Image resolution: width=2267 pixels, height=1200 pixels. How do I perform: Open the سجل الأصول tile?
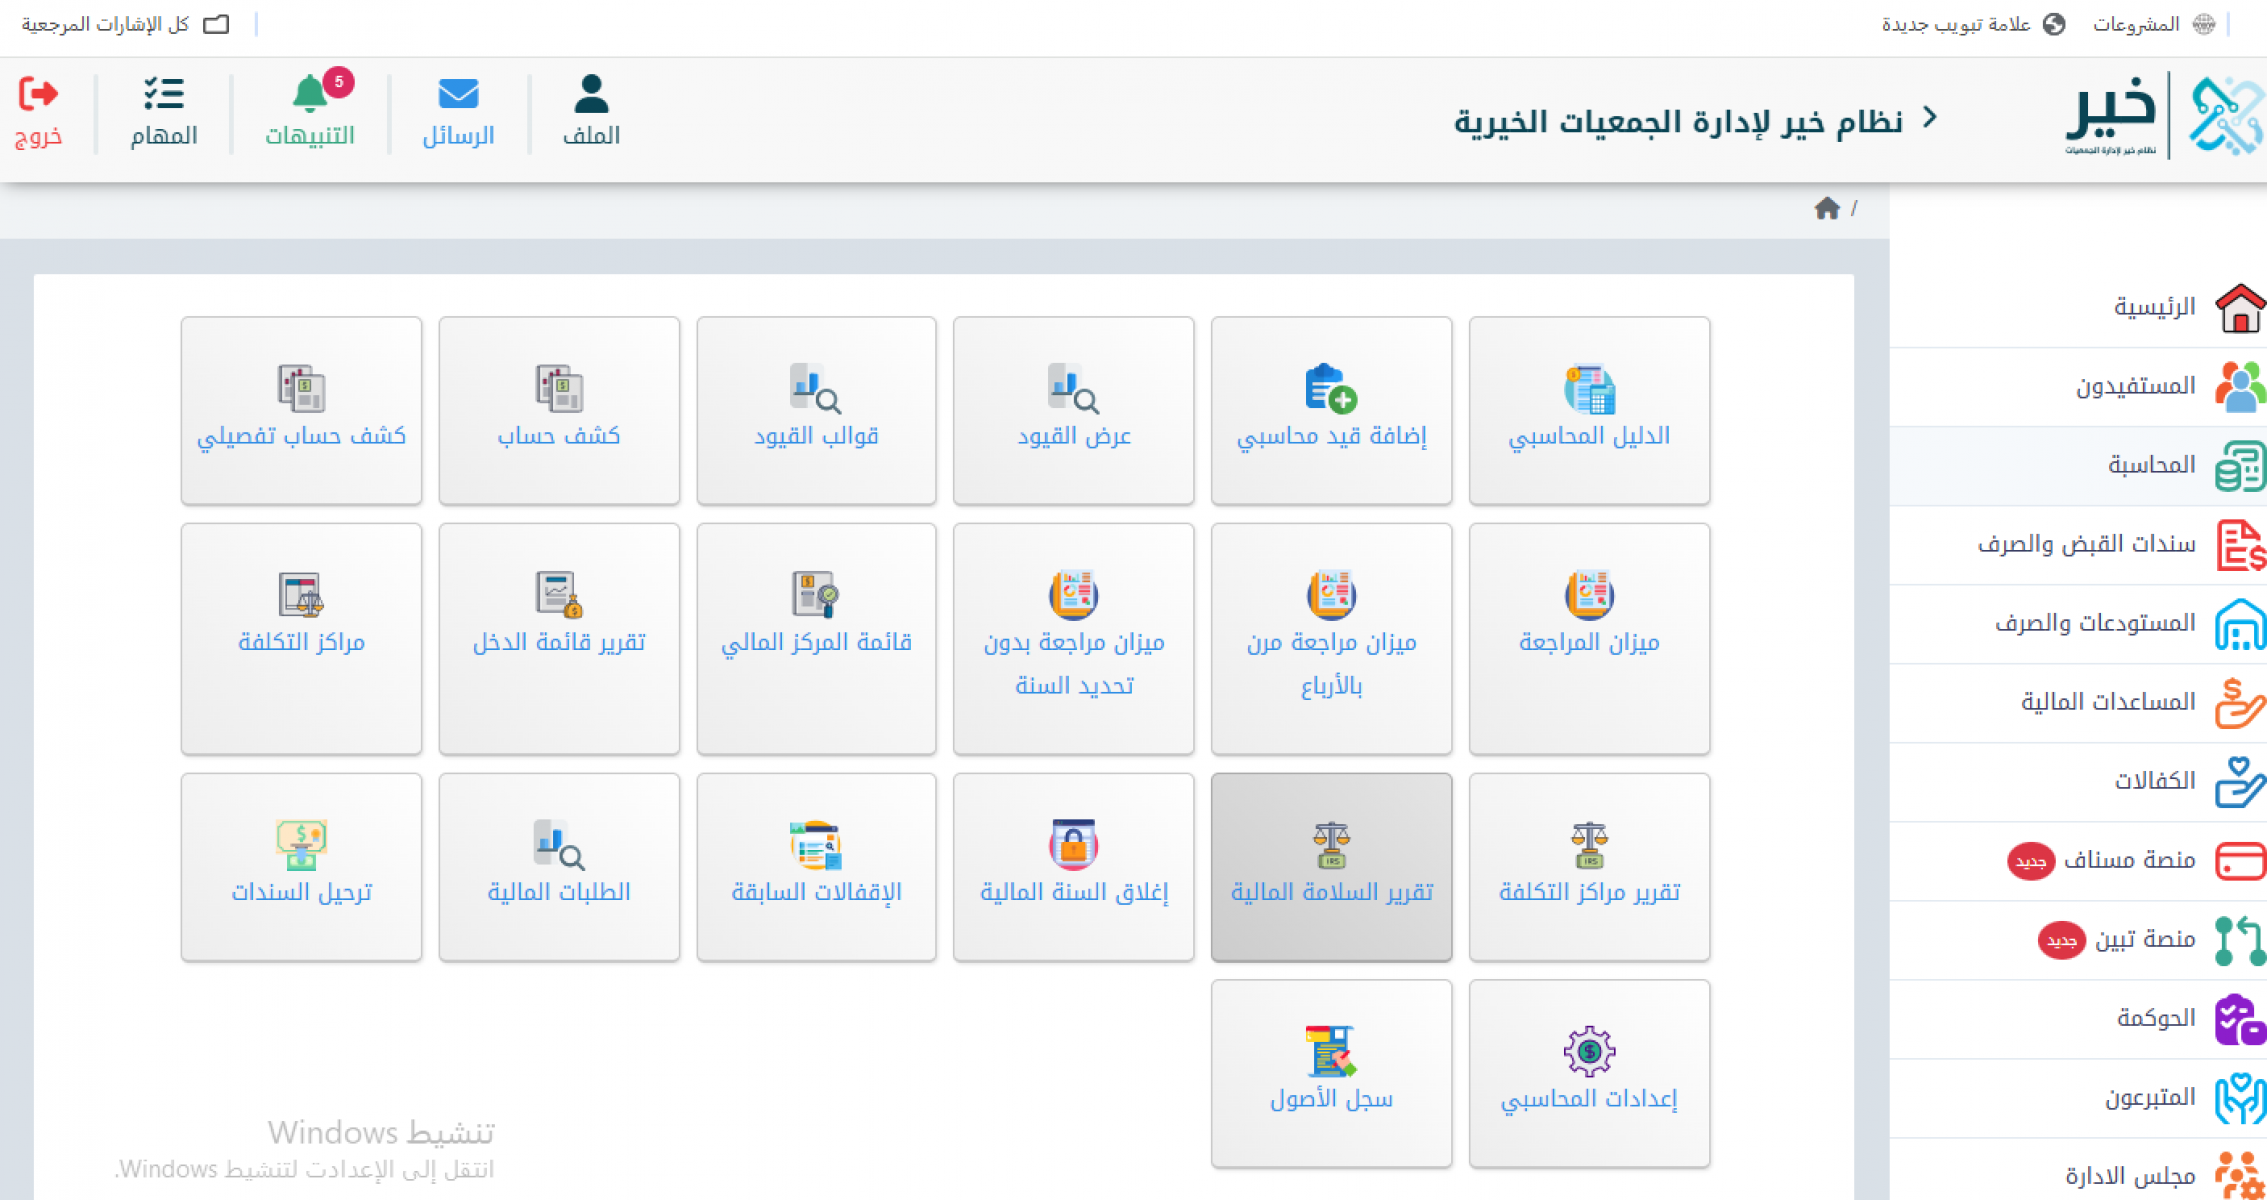point(1330,1072)
